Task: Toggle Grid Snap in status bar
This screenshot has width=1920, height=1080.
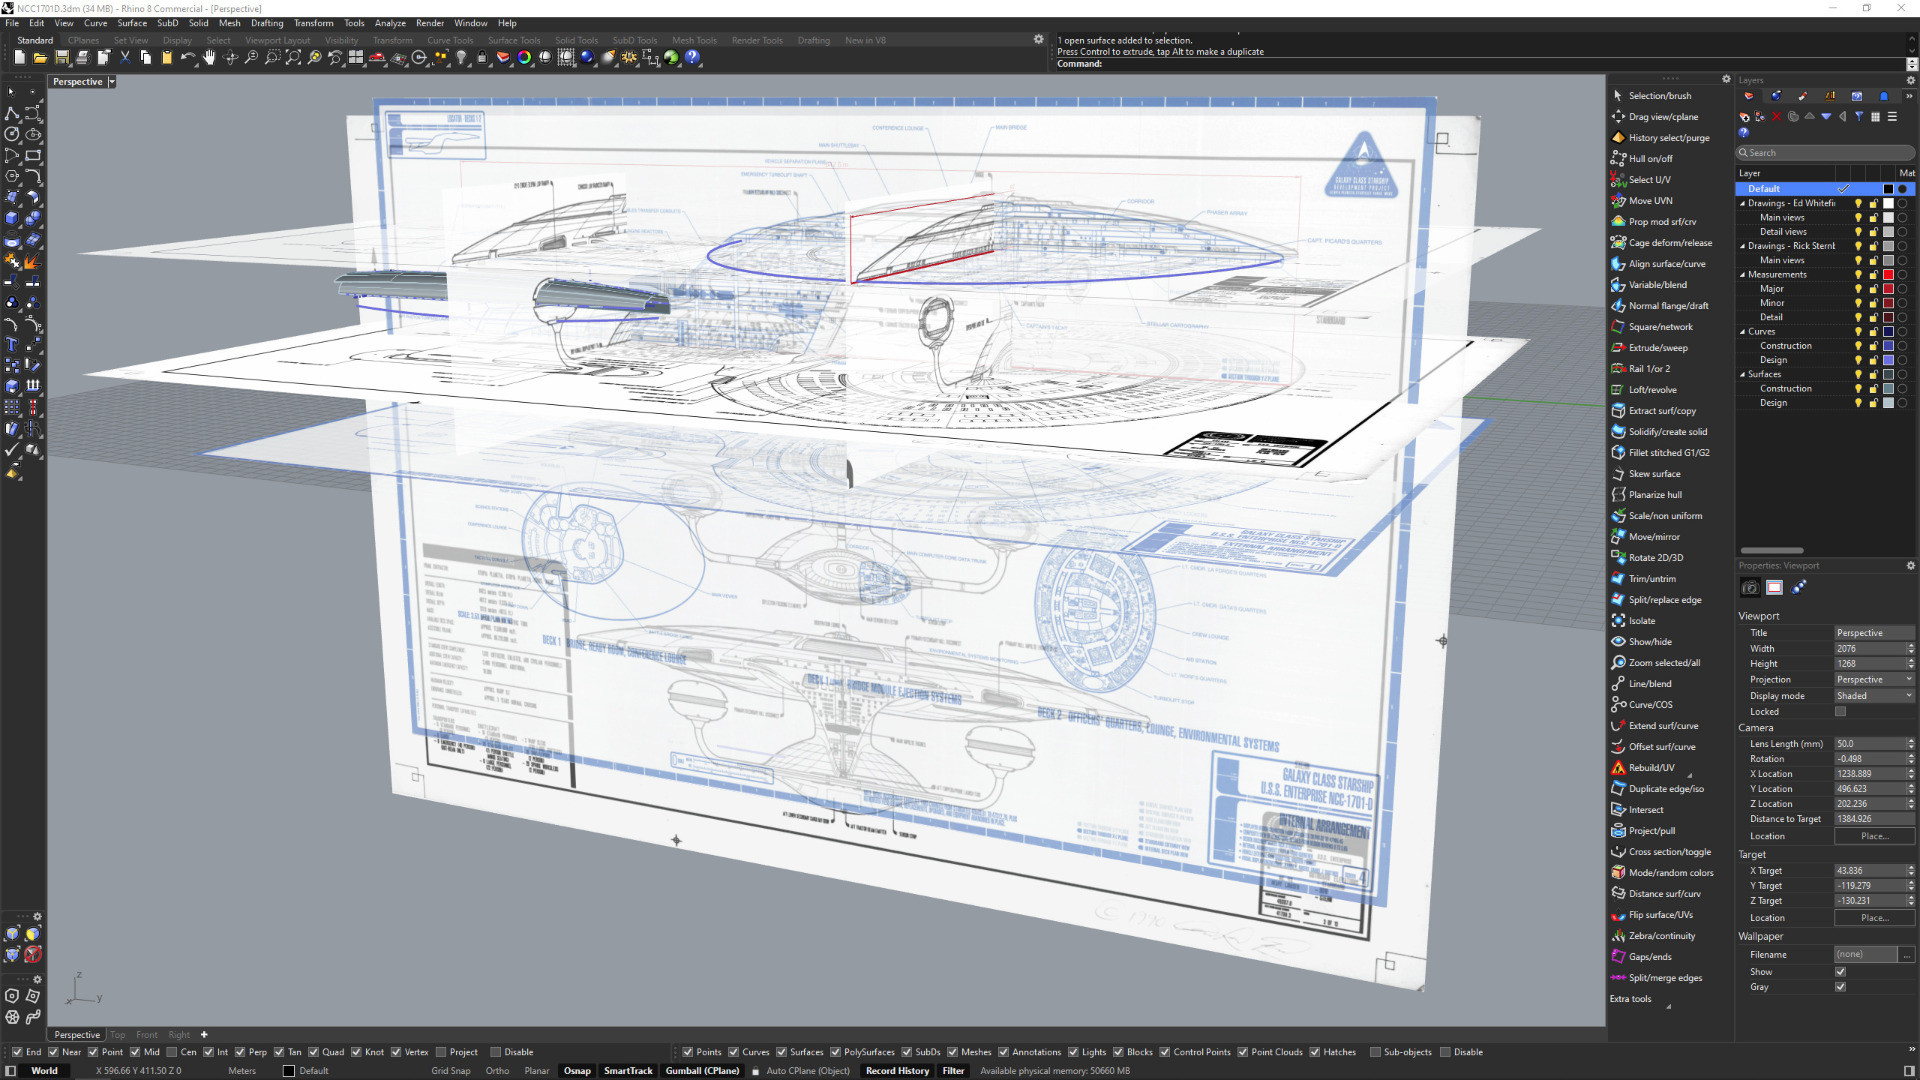Action: pyautogui.click(x=451, y=1071)
